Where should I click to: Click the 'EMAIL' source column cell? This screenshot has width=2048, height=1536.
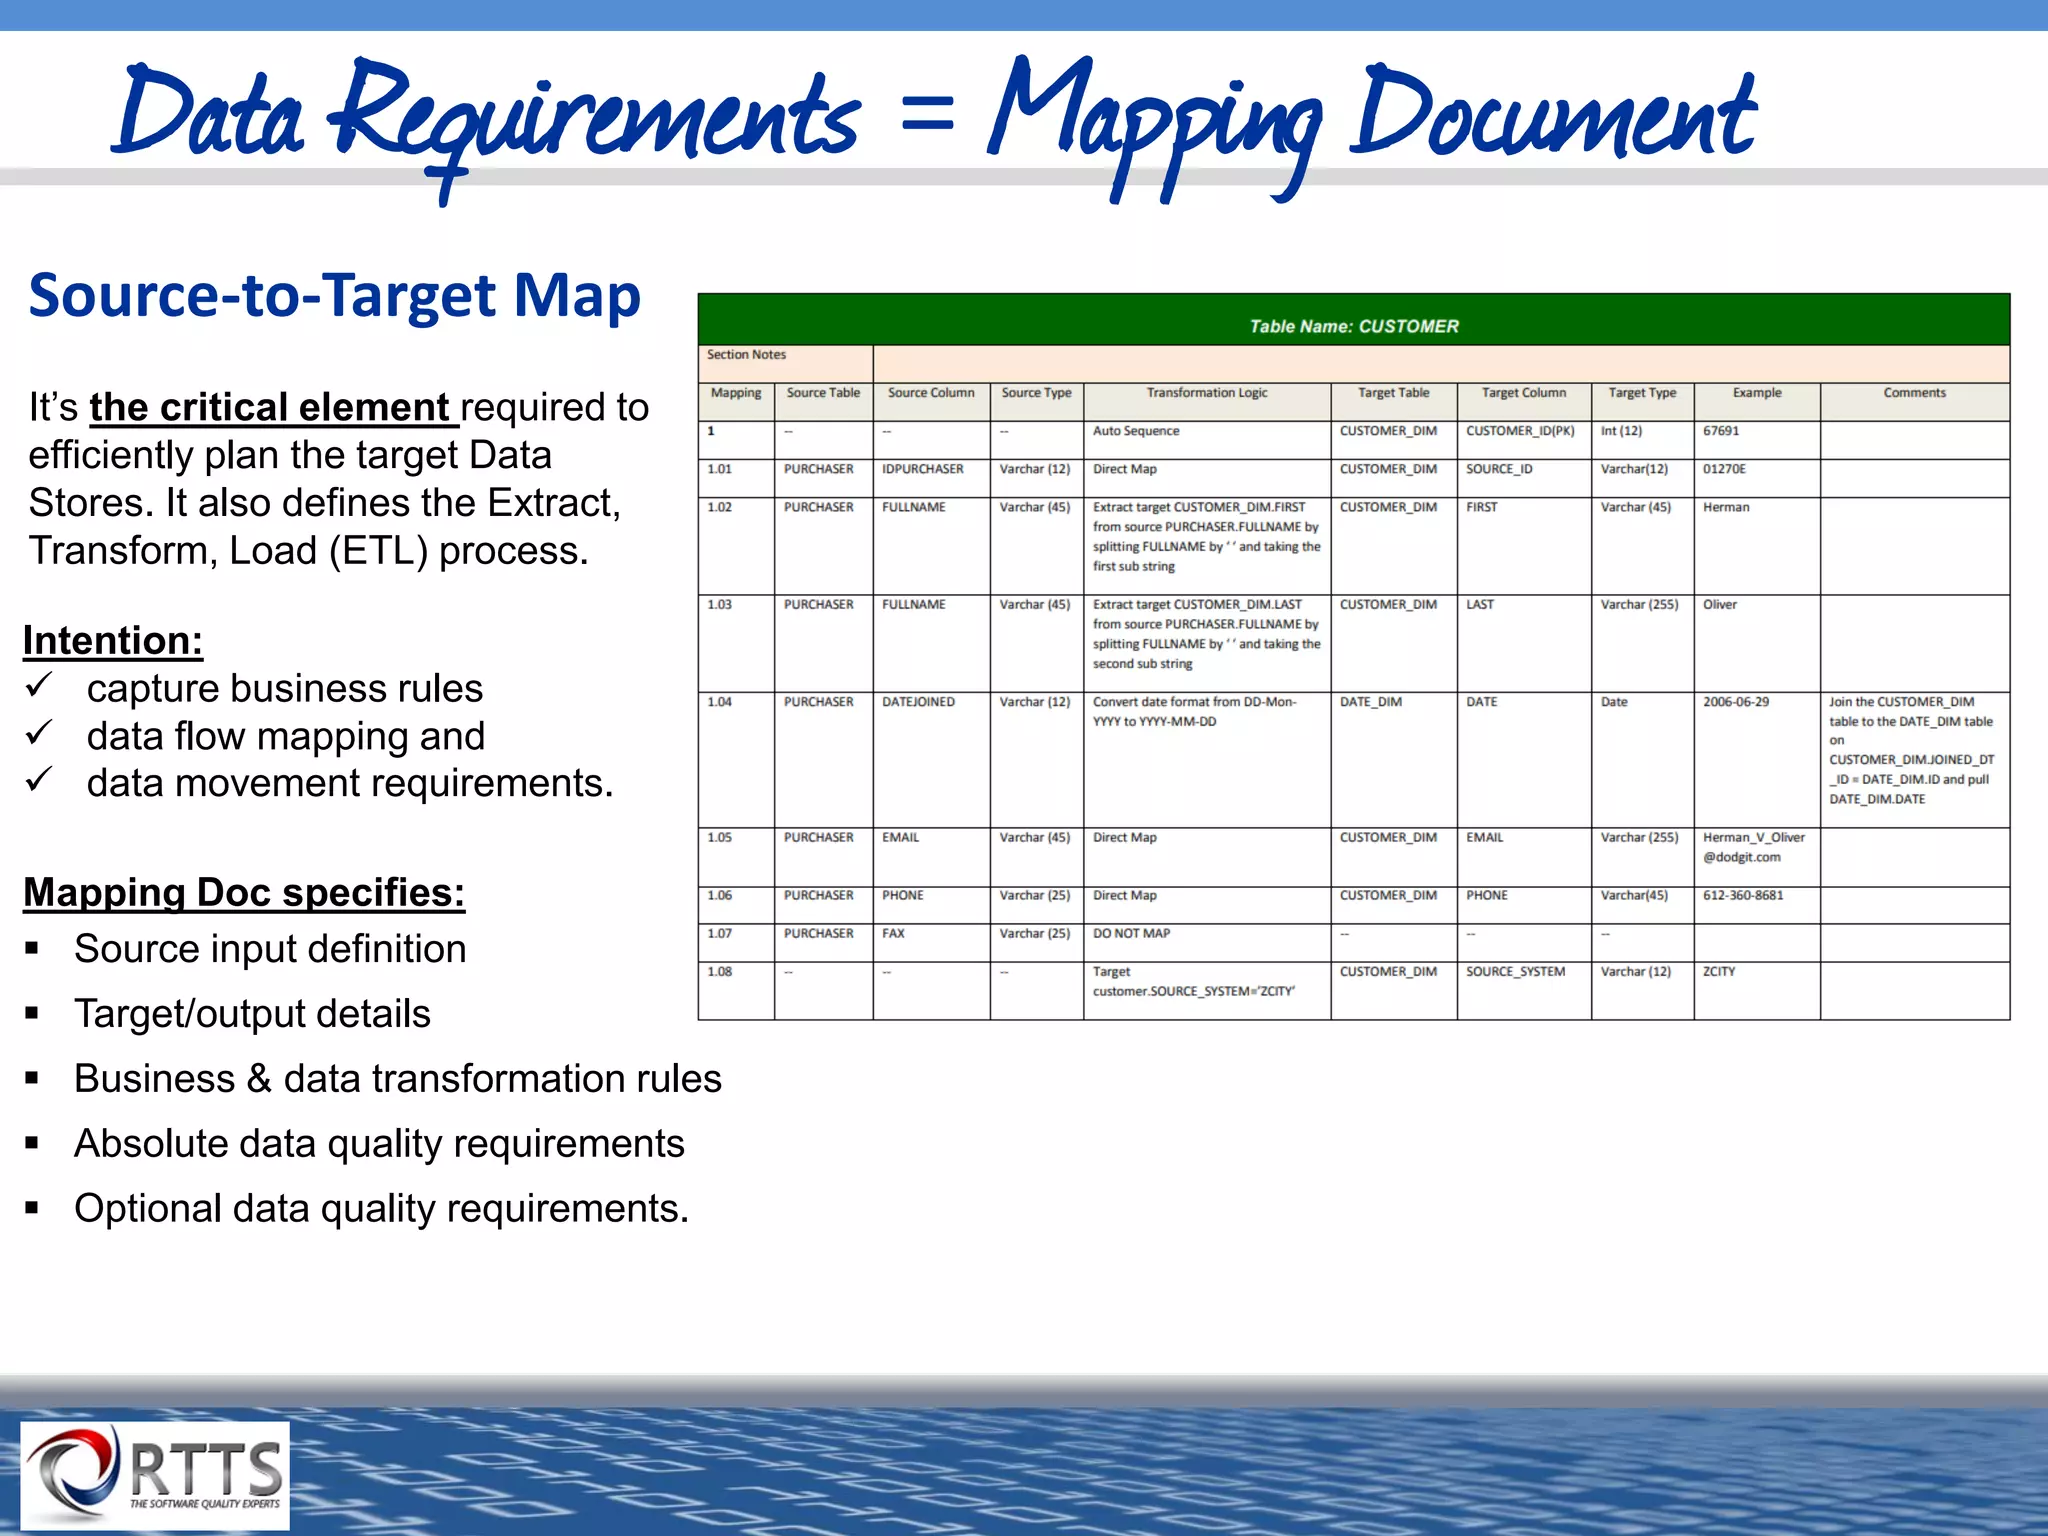931,857
